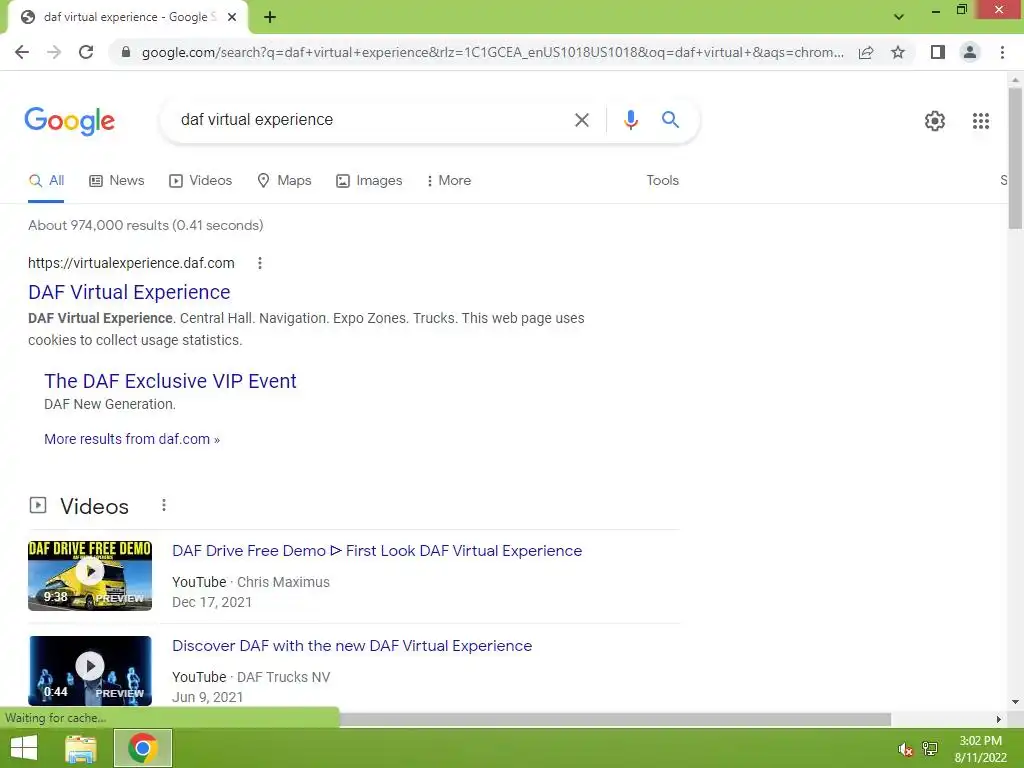Screen dimensions: 1024x768
Task: Click the https://virtualexperience.daf.com URL text
Action: [131, 263]
